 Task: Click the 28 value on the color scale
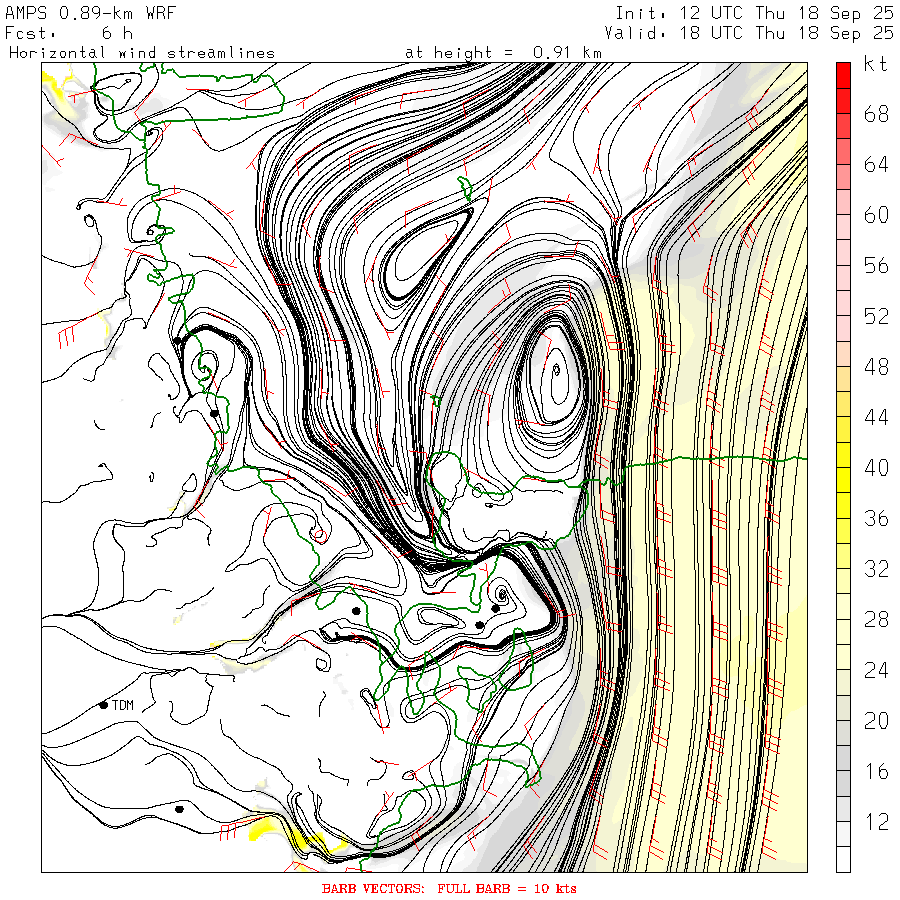click(876, 620)
